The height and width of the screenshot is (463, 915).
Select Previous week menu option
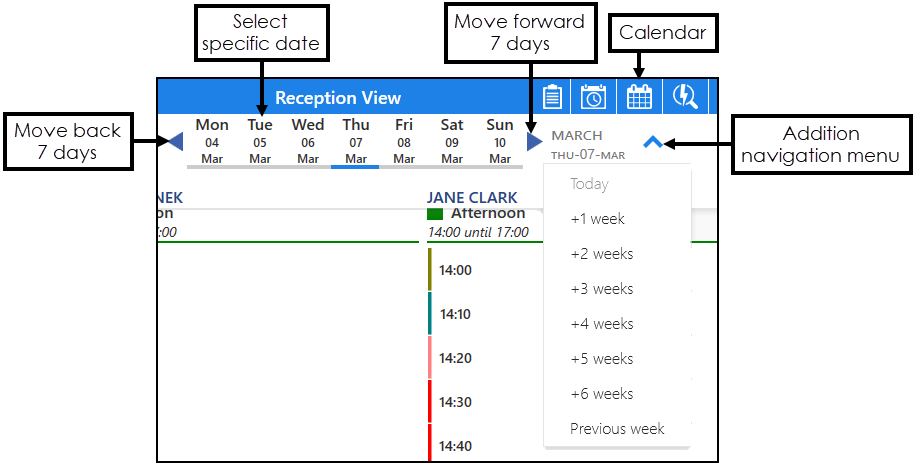pos(617,429)
